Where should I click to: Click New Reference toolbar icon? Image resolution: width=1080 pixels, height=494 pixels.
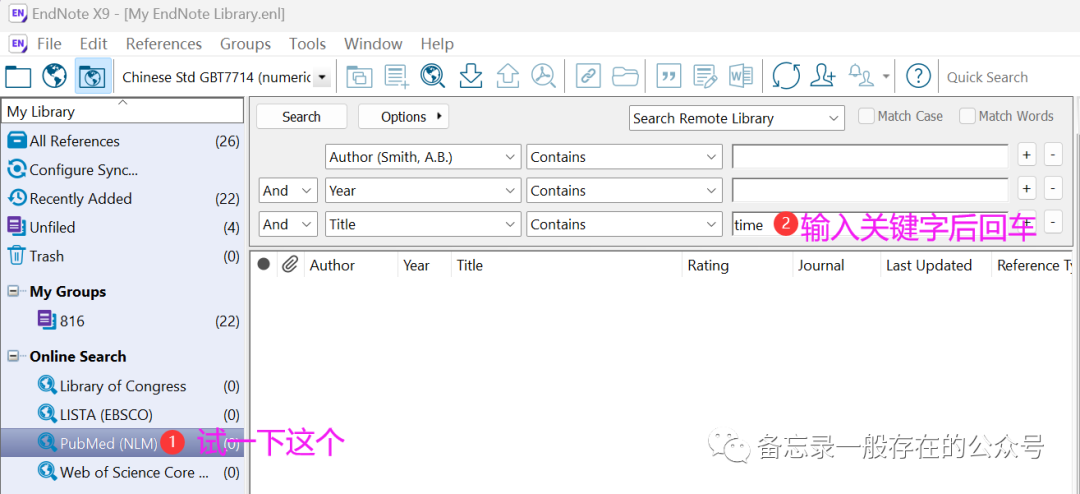tap(397, 76)
